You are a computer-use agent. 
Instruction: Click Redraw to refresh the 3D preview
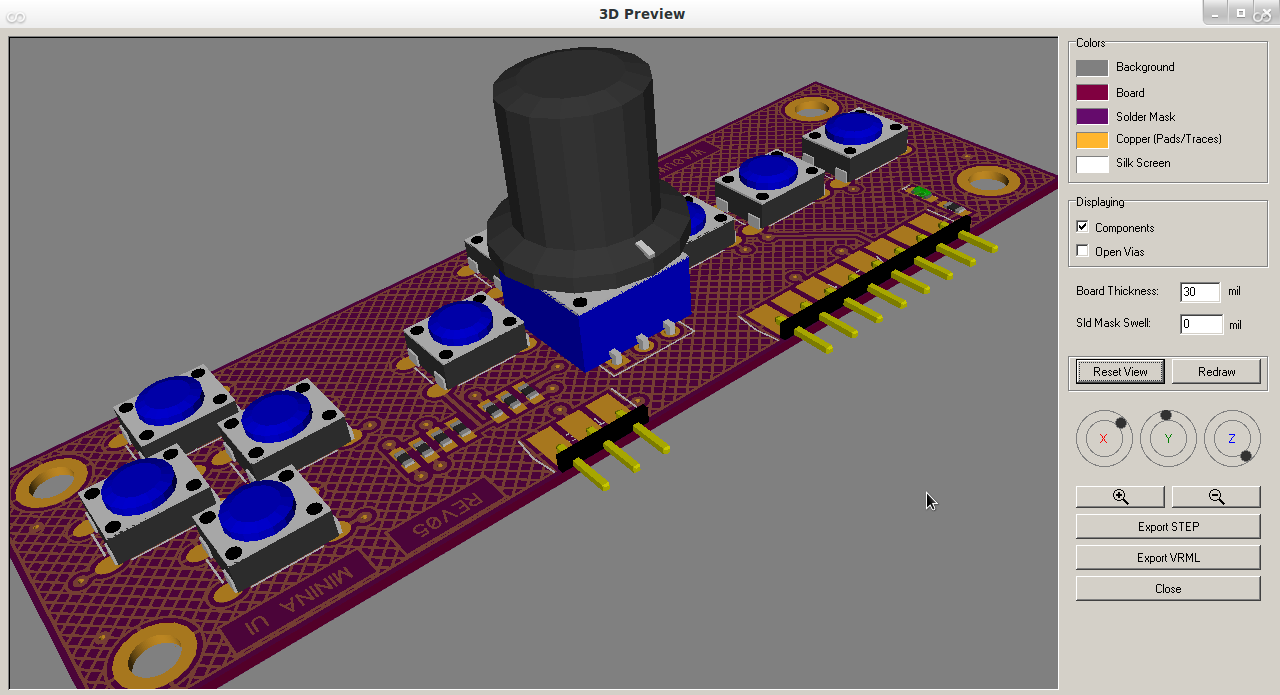coord(1216,371)
